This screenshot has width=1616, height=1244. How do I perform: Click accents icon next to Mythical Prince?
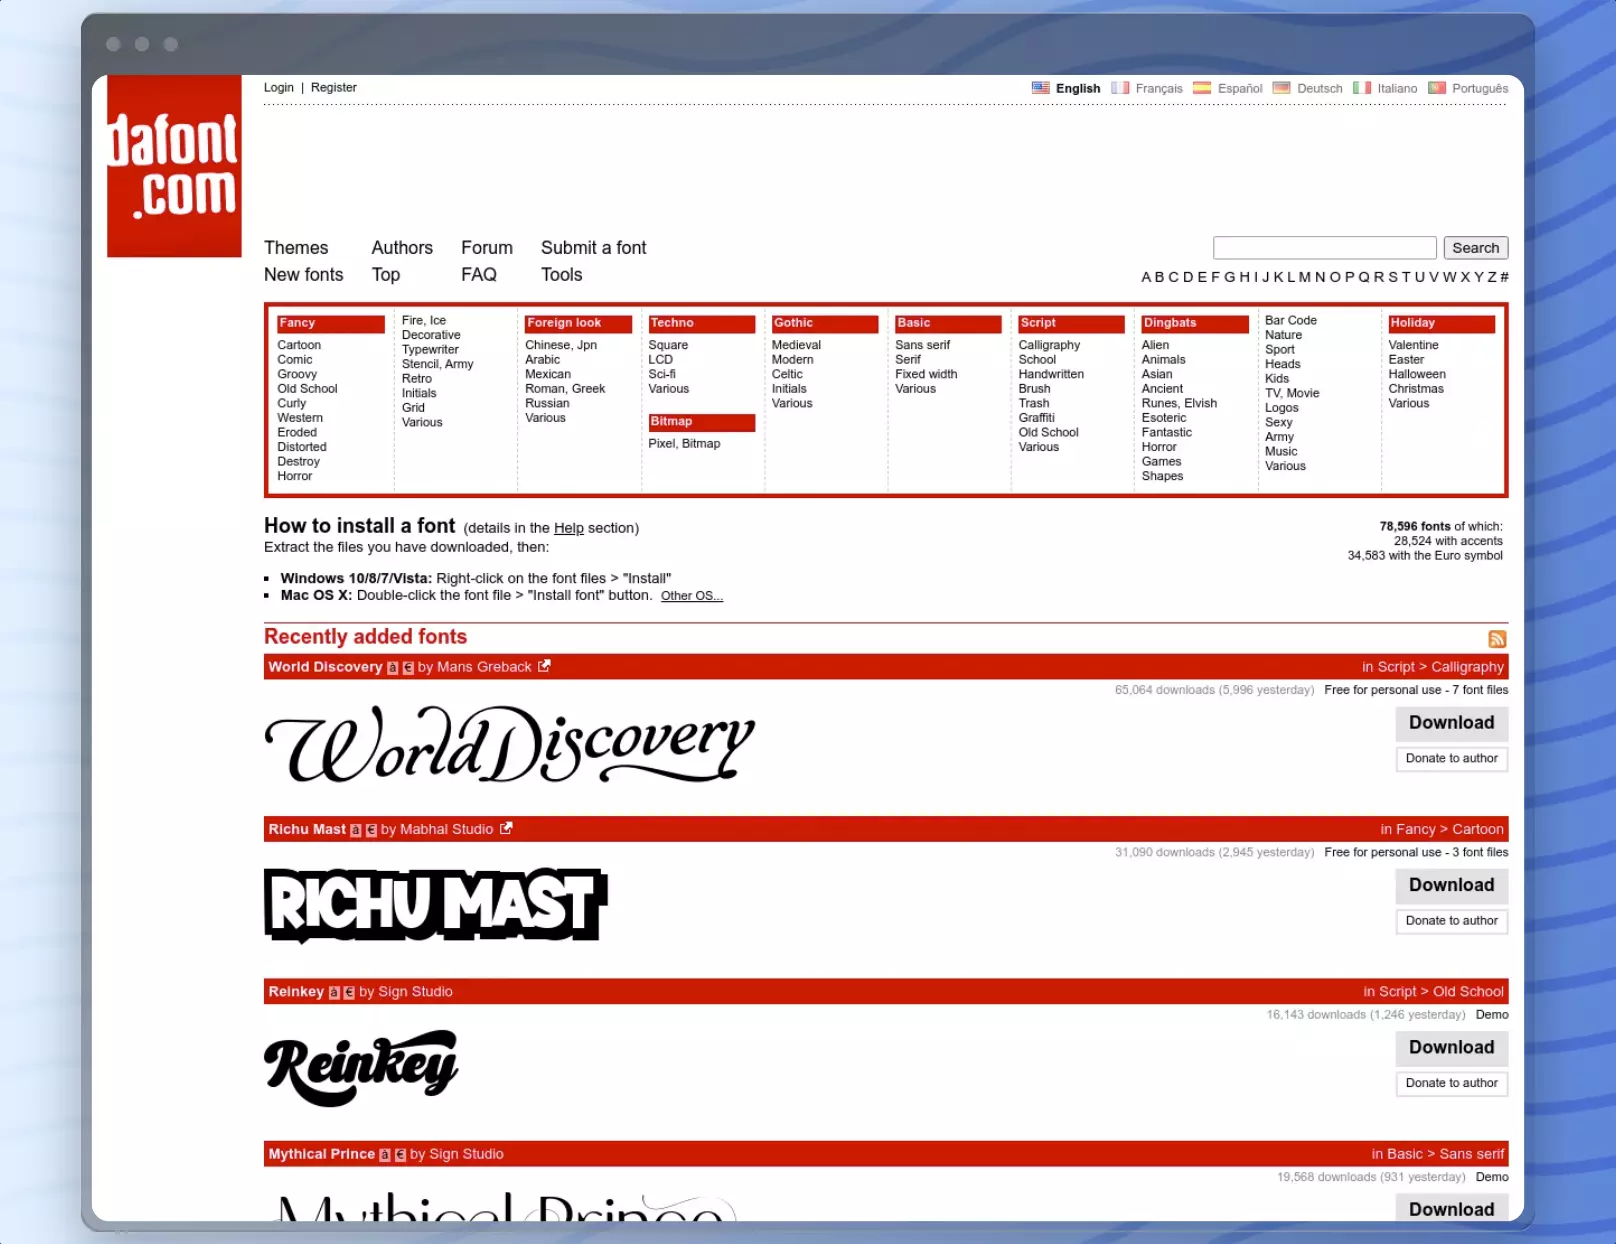pos(385,1155)
